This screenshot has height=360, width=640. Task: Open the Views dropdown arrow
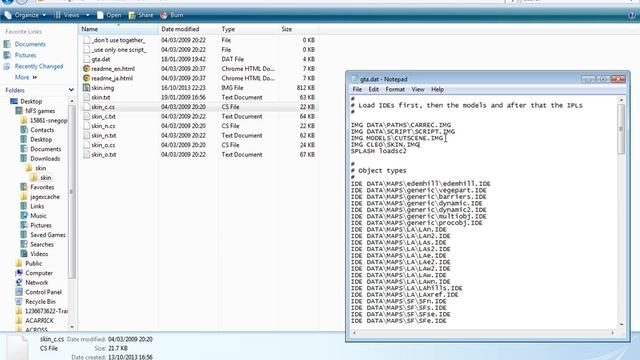coord(87,15)
